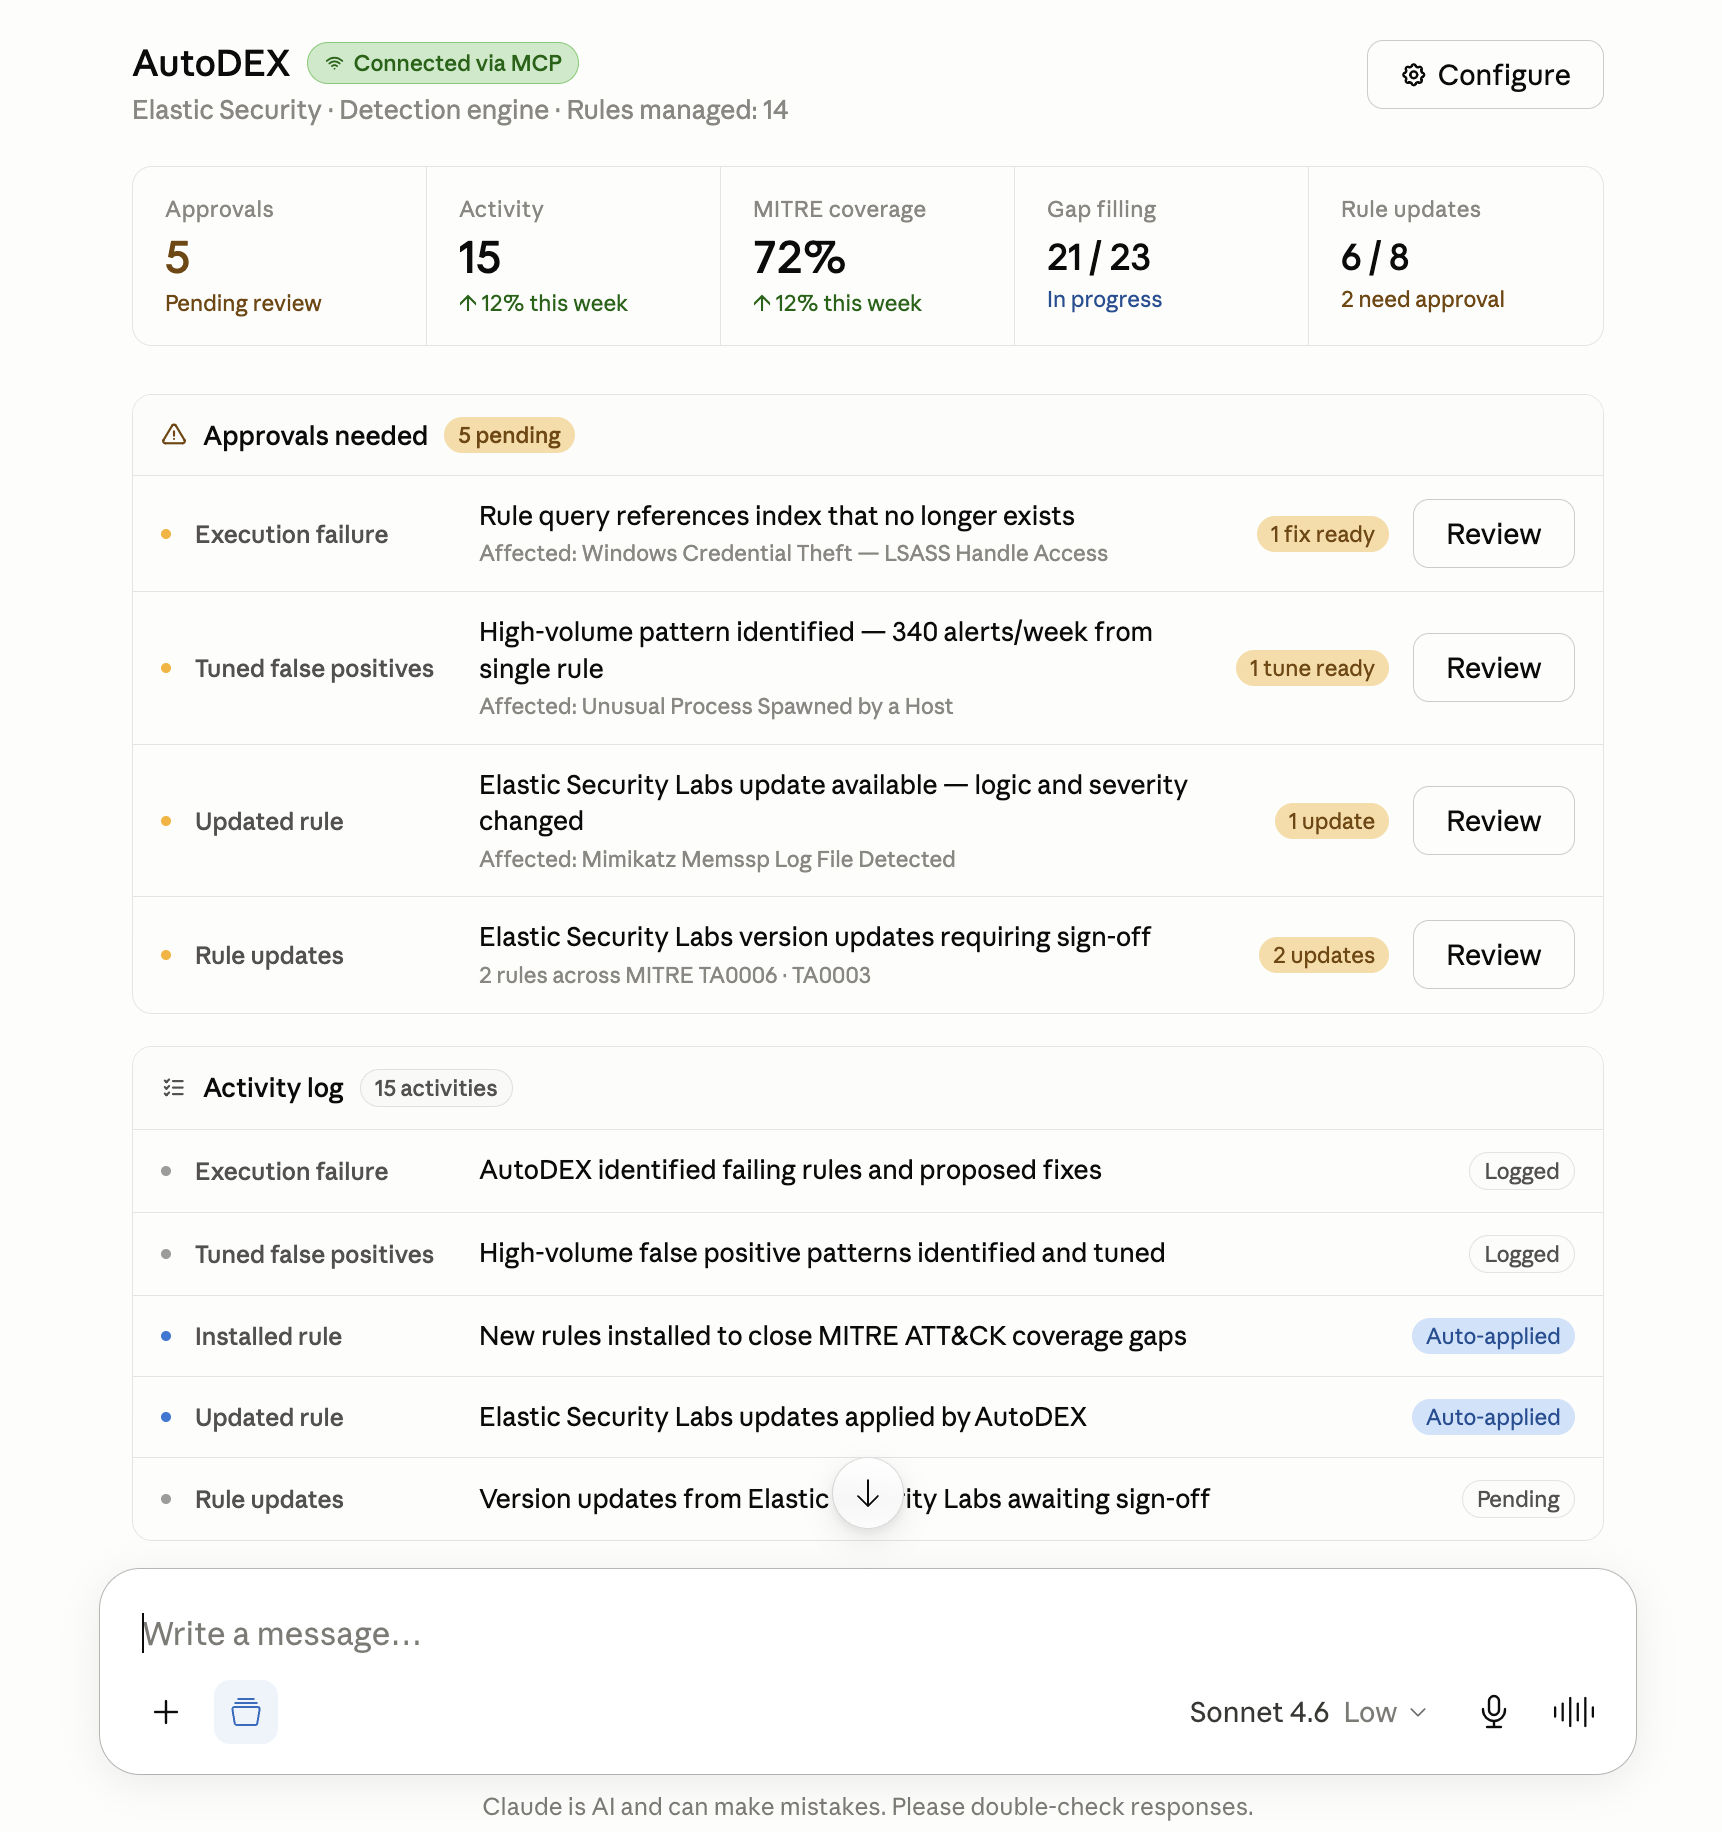The height and width of the screenshot is (1832, 1722).
Task: Click the Logged badge on the Execution failure log row
Action: point(1521,1171)
